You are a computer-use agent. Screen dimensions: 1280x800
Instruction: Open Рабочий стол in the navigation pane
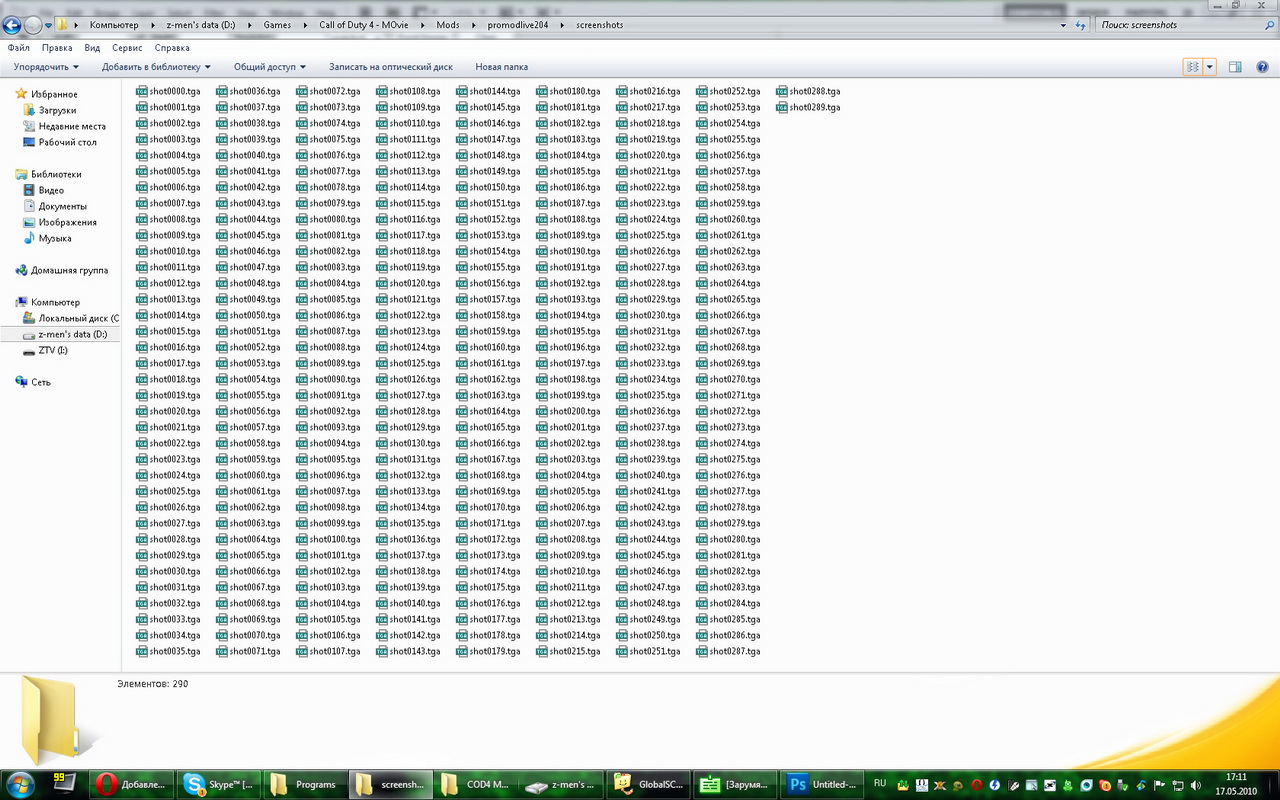click(x=67, y=142)
